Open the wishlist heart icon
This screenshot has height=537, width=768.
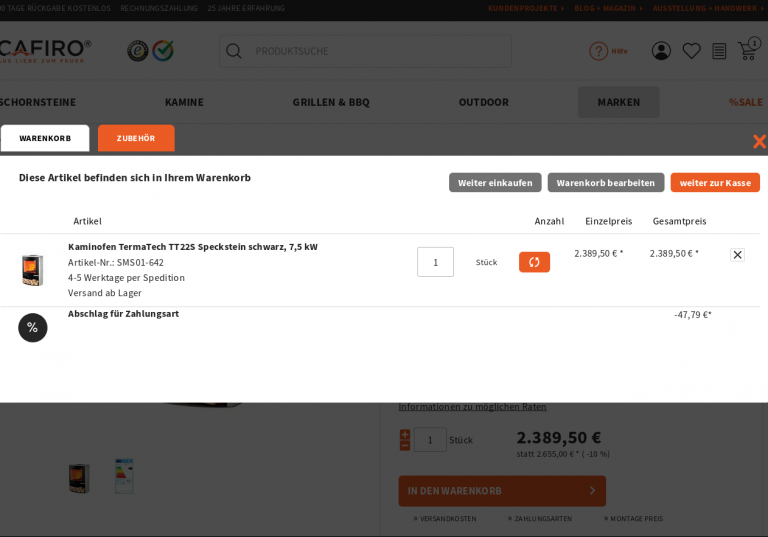pos(691,51)
